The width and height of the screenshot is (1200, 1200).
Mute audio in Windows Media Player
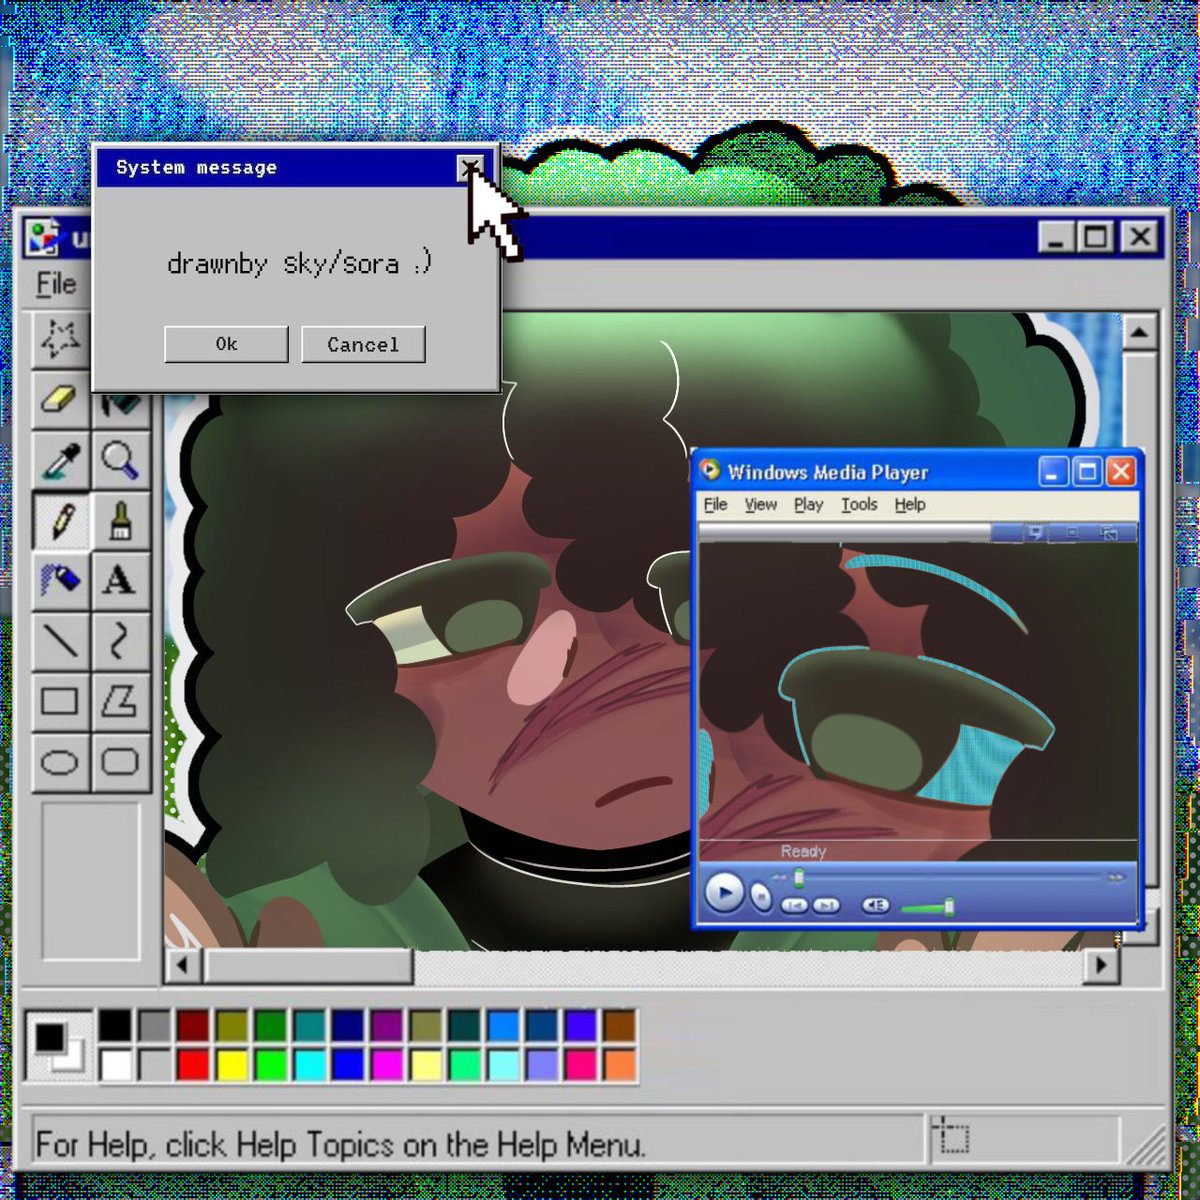pos(876,903)
